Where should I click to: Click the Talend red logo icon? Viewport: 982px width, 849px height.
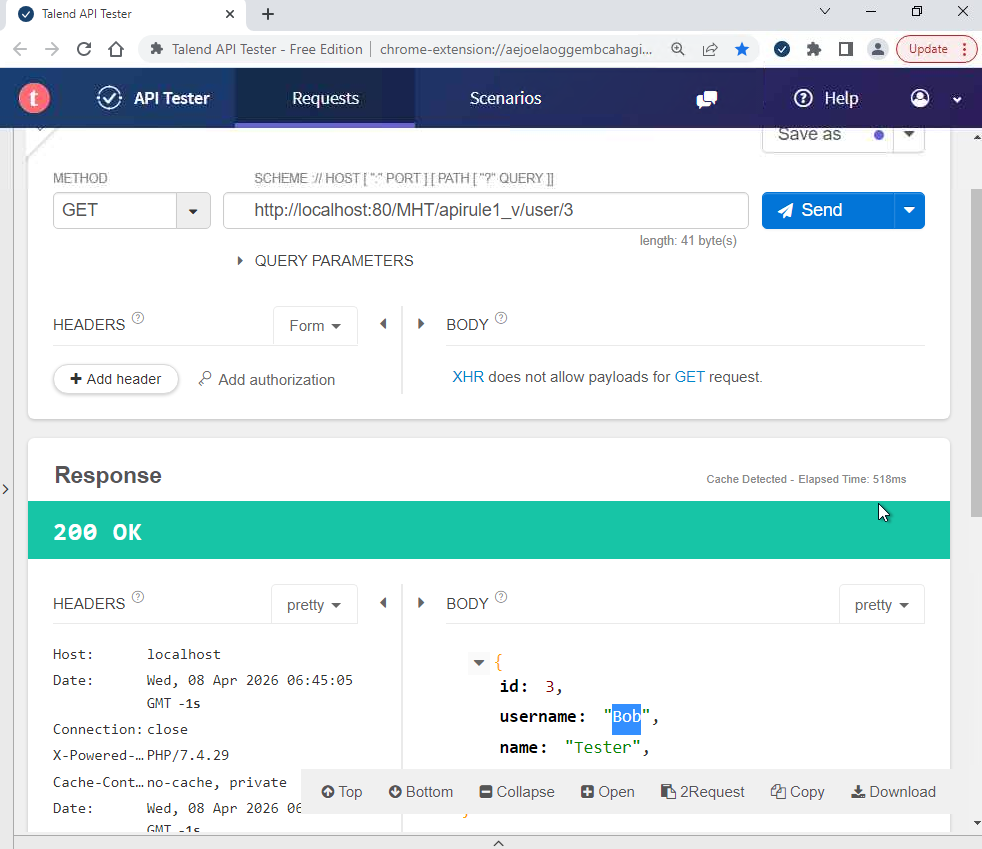(34, 98)
